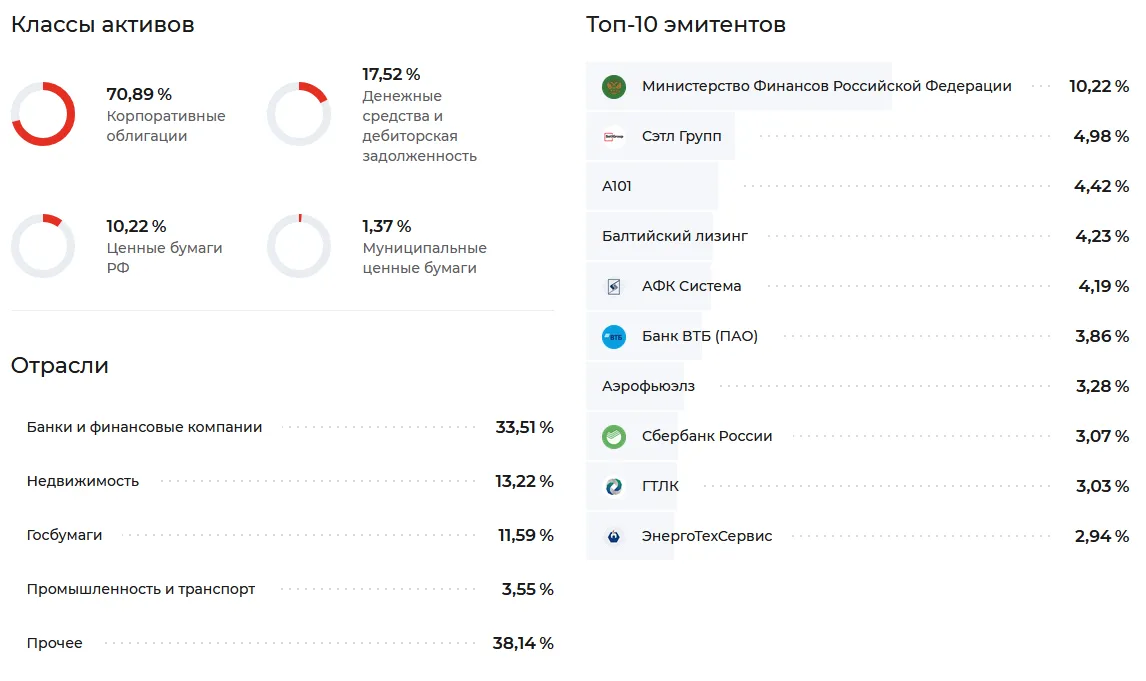Click the Муниципальные ценные бумаги label

(x=425, y=257)
